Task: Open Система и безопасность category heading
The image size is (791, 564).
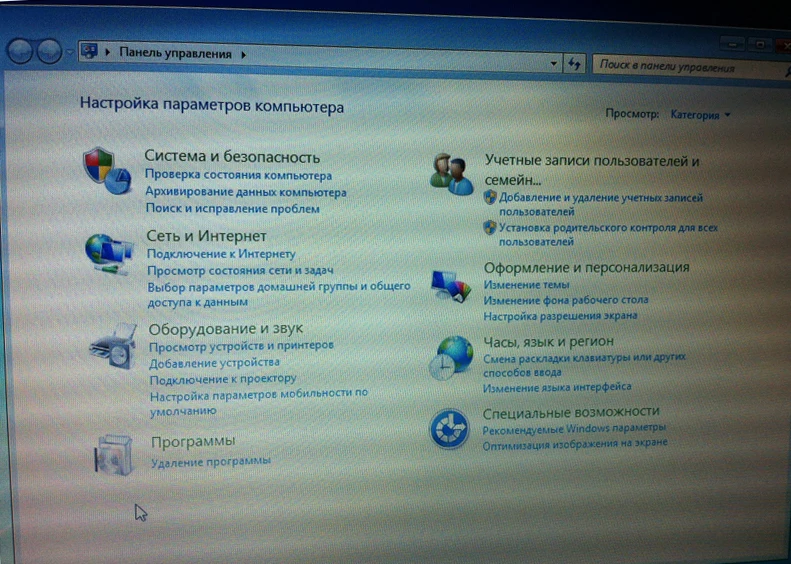Action: (232, 157)
